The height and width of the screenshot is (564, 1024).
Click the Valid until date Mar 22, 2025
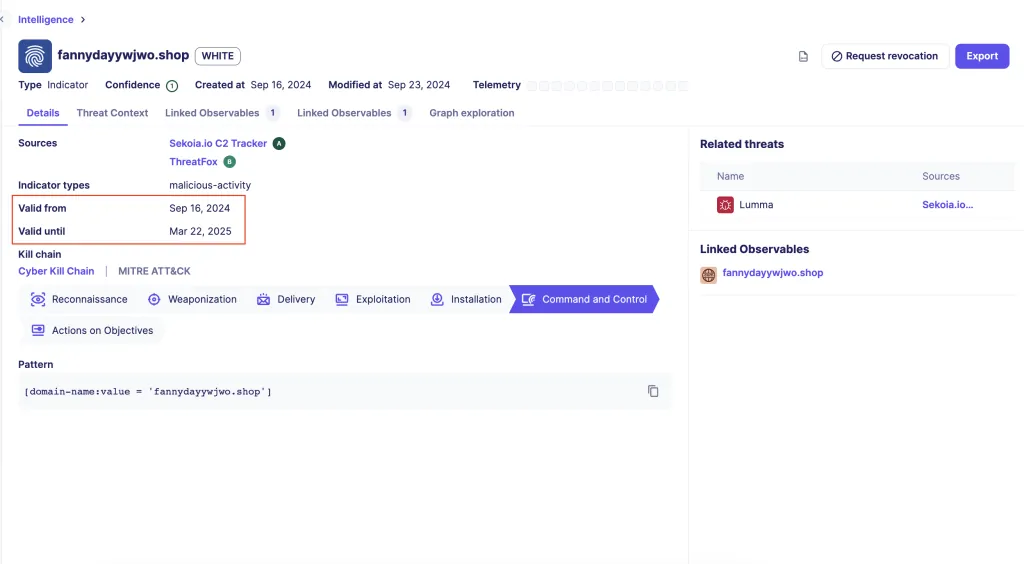(200, 231)
